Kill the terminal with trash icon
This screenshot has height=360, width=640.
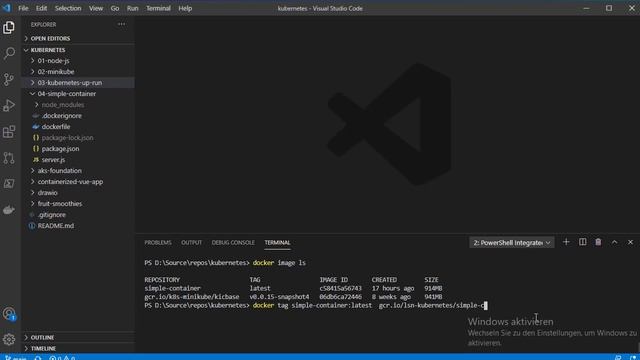tap(598, 242)
